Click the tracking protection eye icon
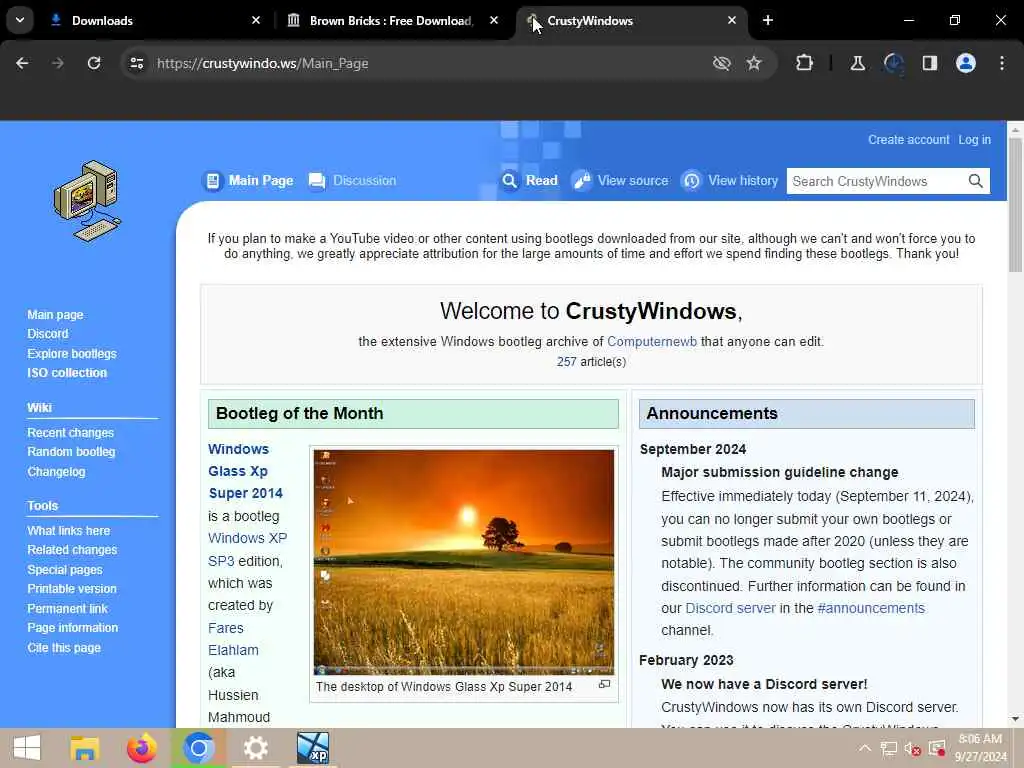The height and width of the screenshot is (768, 1024). (722, 63)
